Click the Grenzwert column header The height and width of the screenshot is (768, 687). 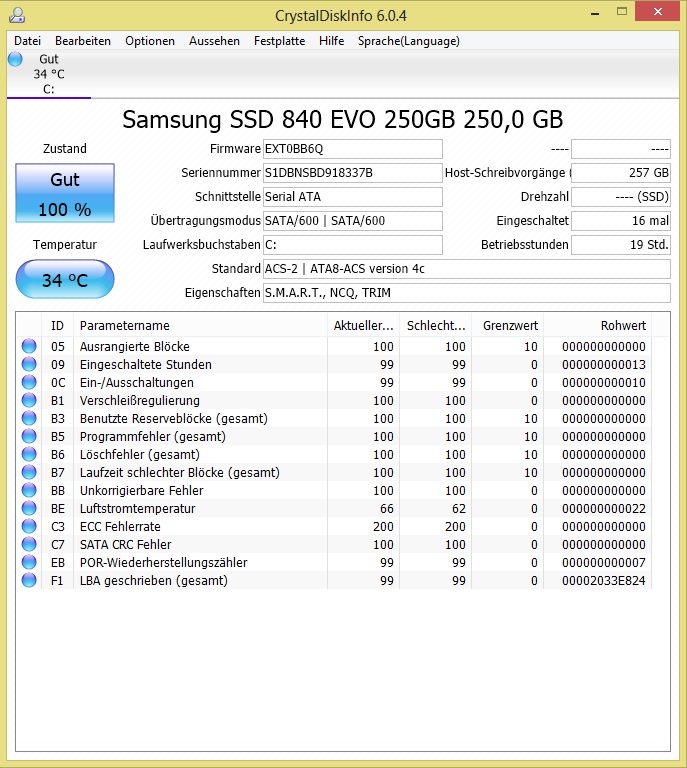508,326
